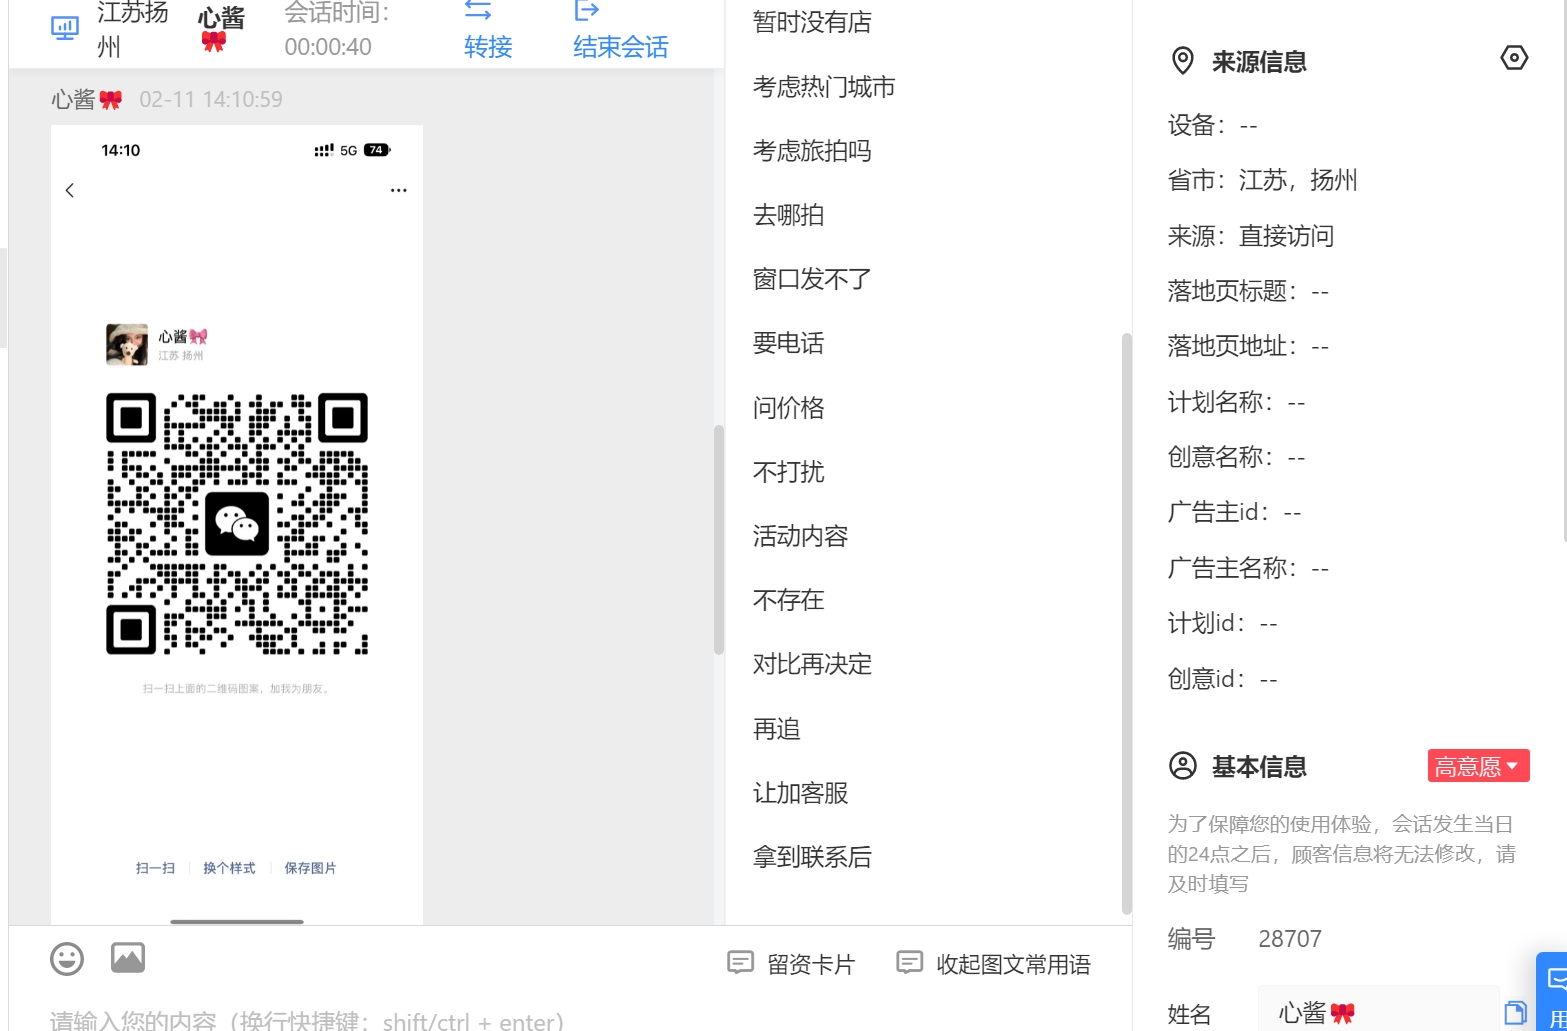Choose the 再追 quick phrase
Screen dimensions: 1567x1031
[x=776, y=729]
